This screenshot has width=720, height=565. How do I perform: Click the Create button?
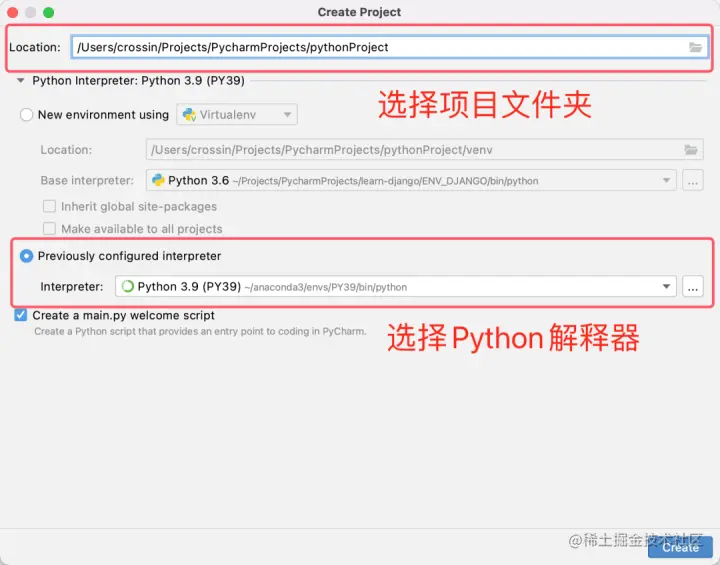(680, 548)
